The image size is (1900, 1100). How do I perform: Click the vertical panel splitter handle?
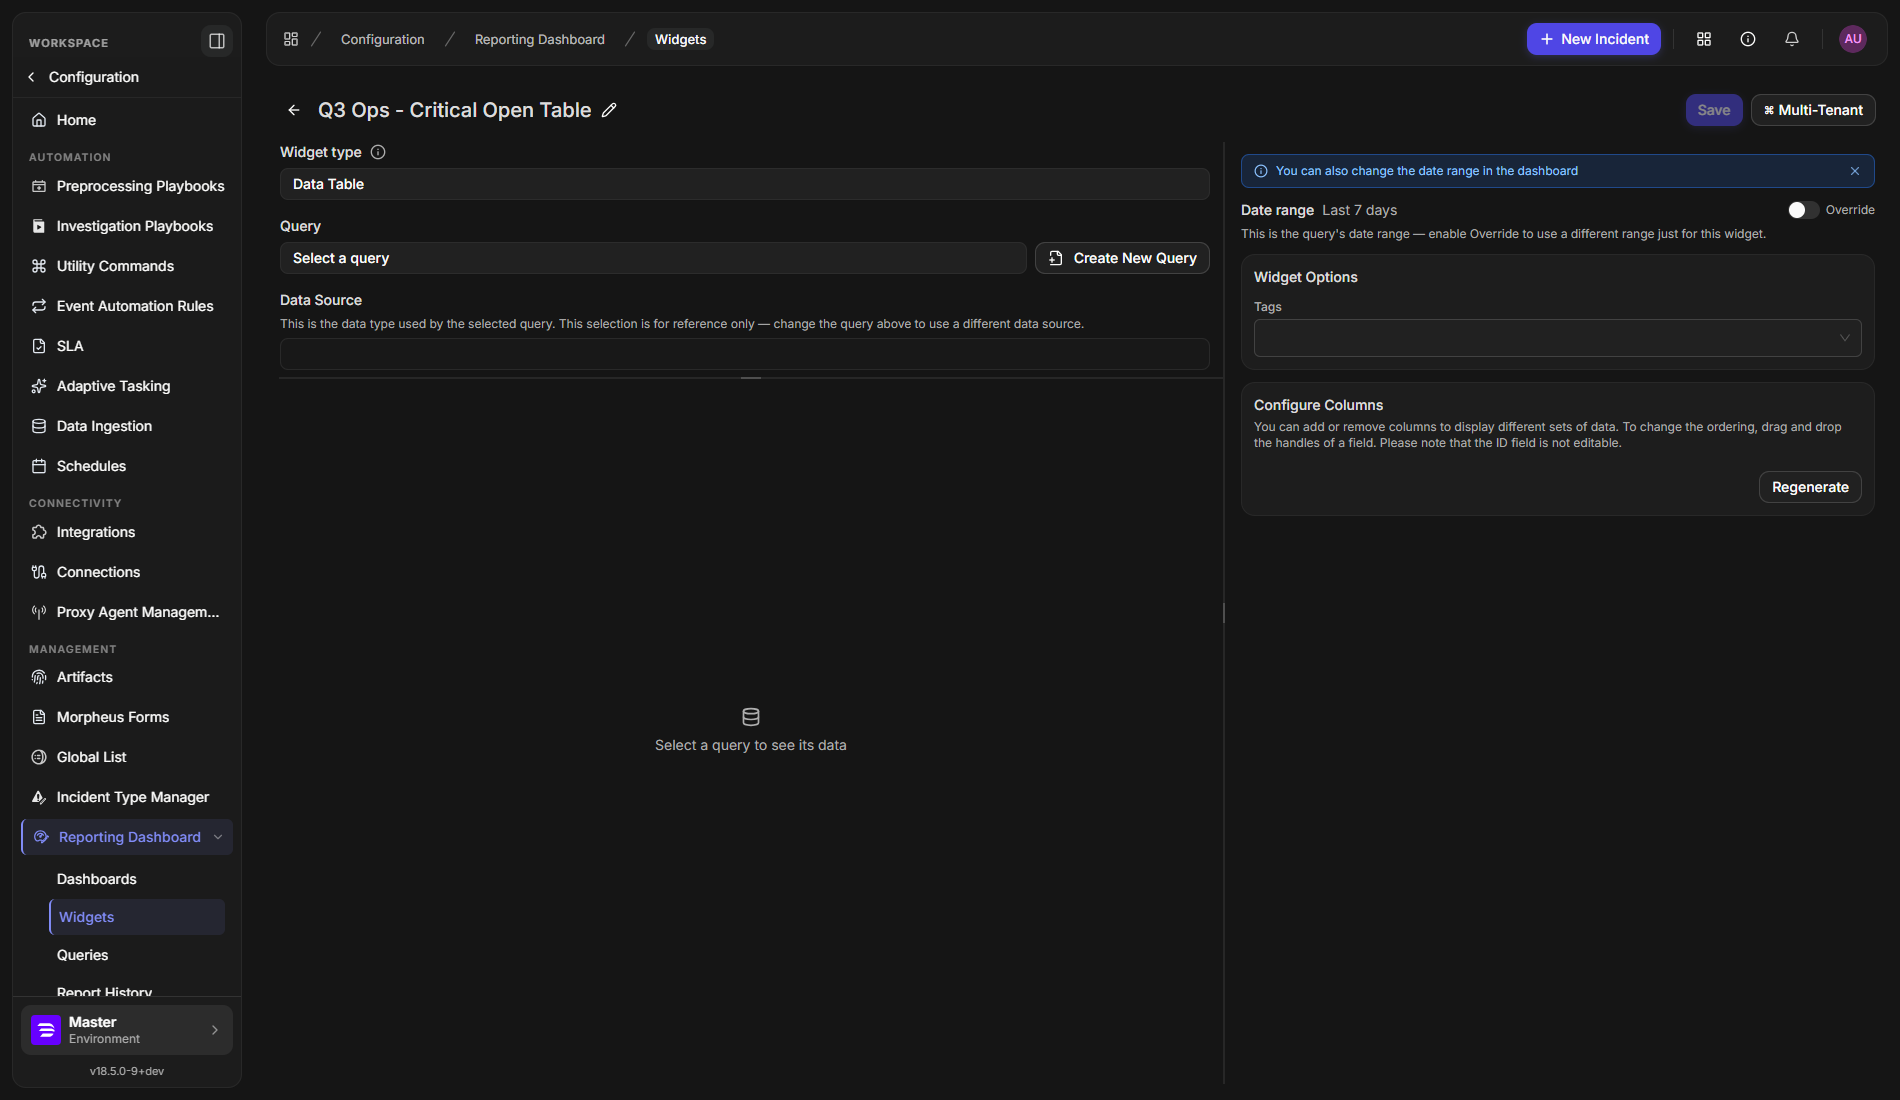(1224, 612)
